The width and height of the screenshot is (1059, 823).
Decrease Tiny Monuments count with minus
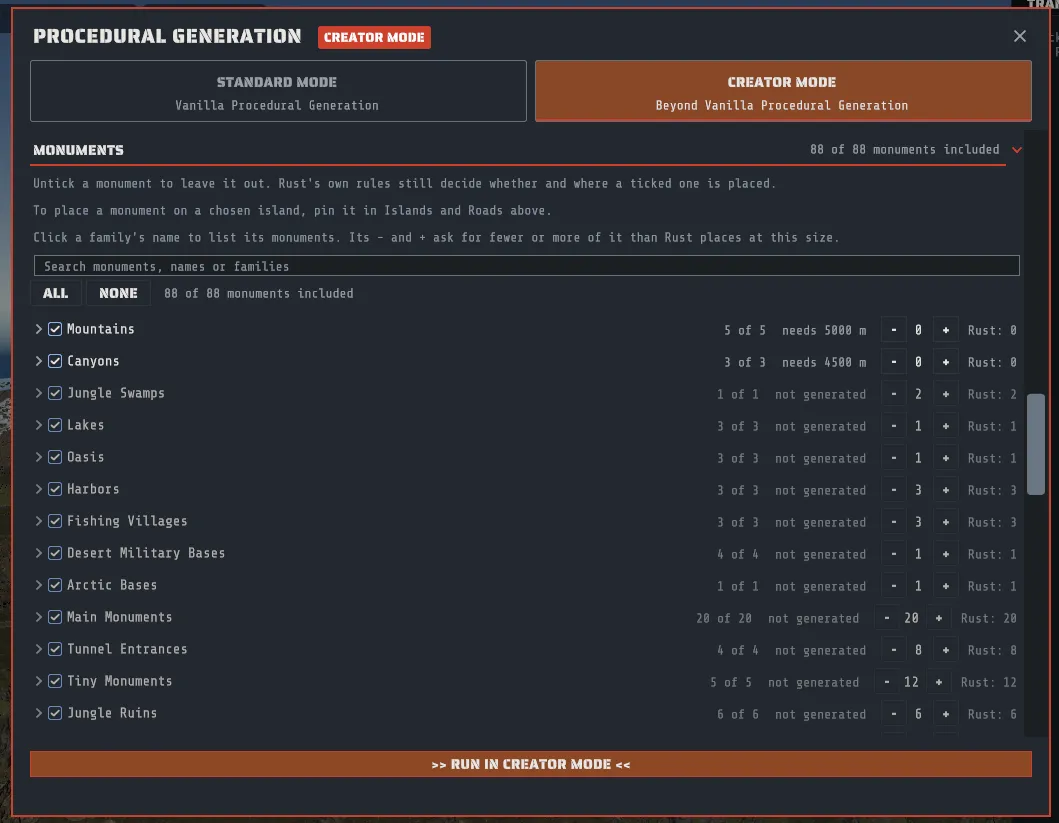click(x=887, y=682)
